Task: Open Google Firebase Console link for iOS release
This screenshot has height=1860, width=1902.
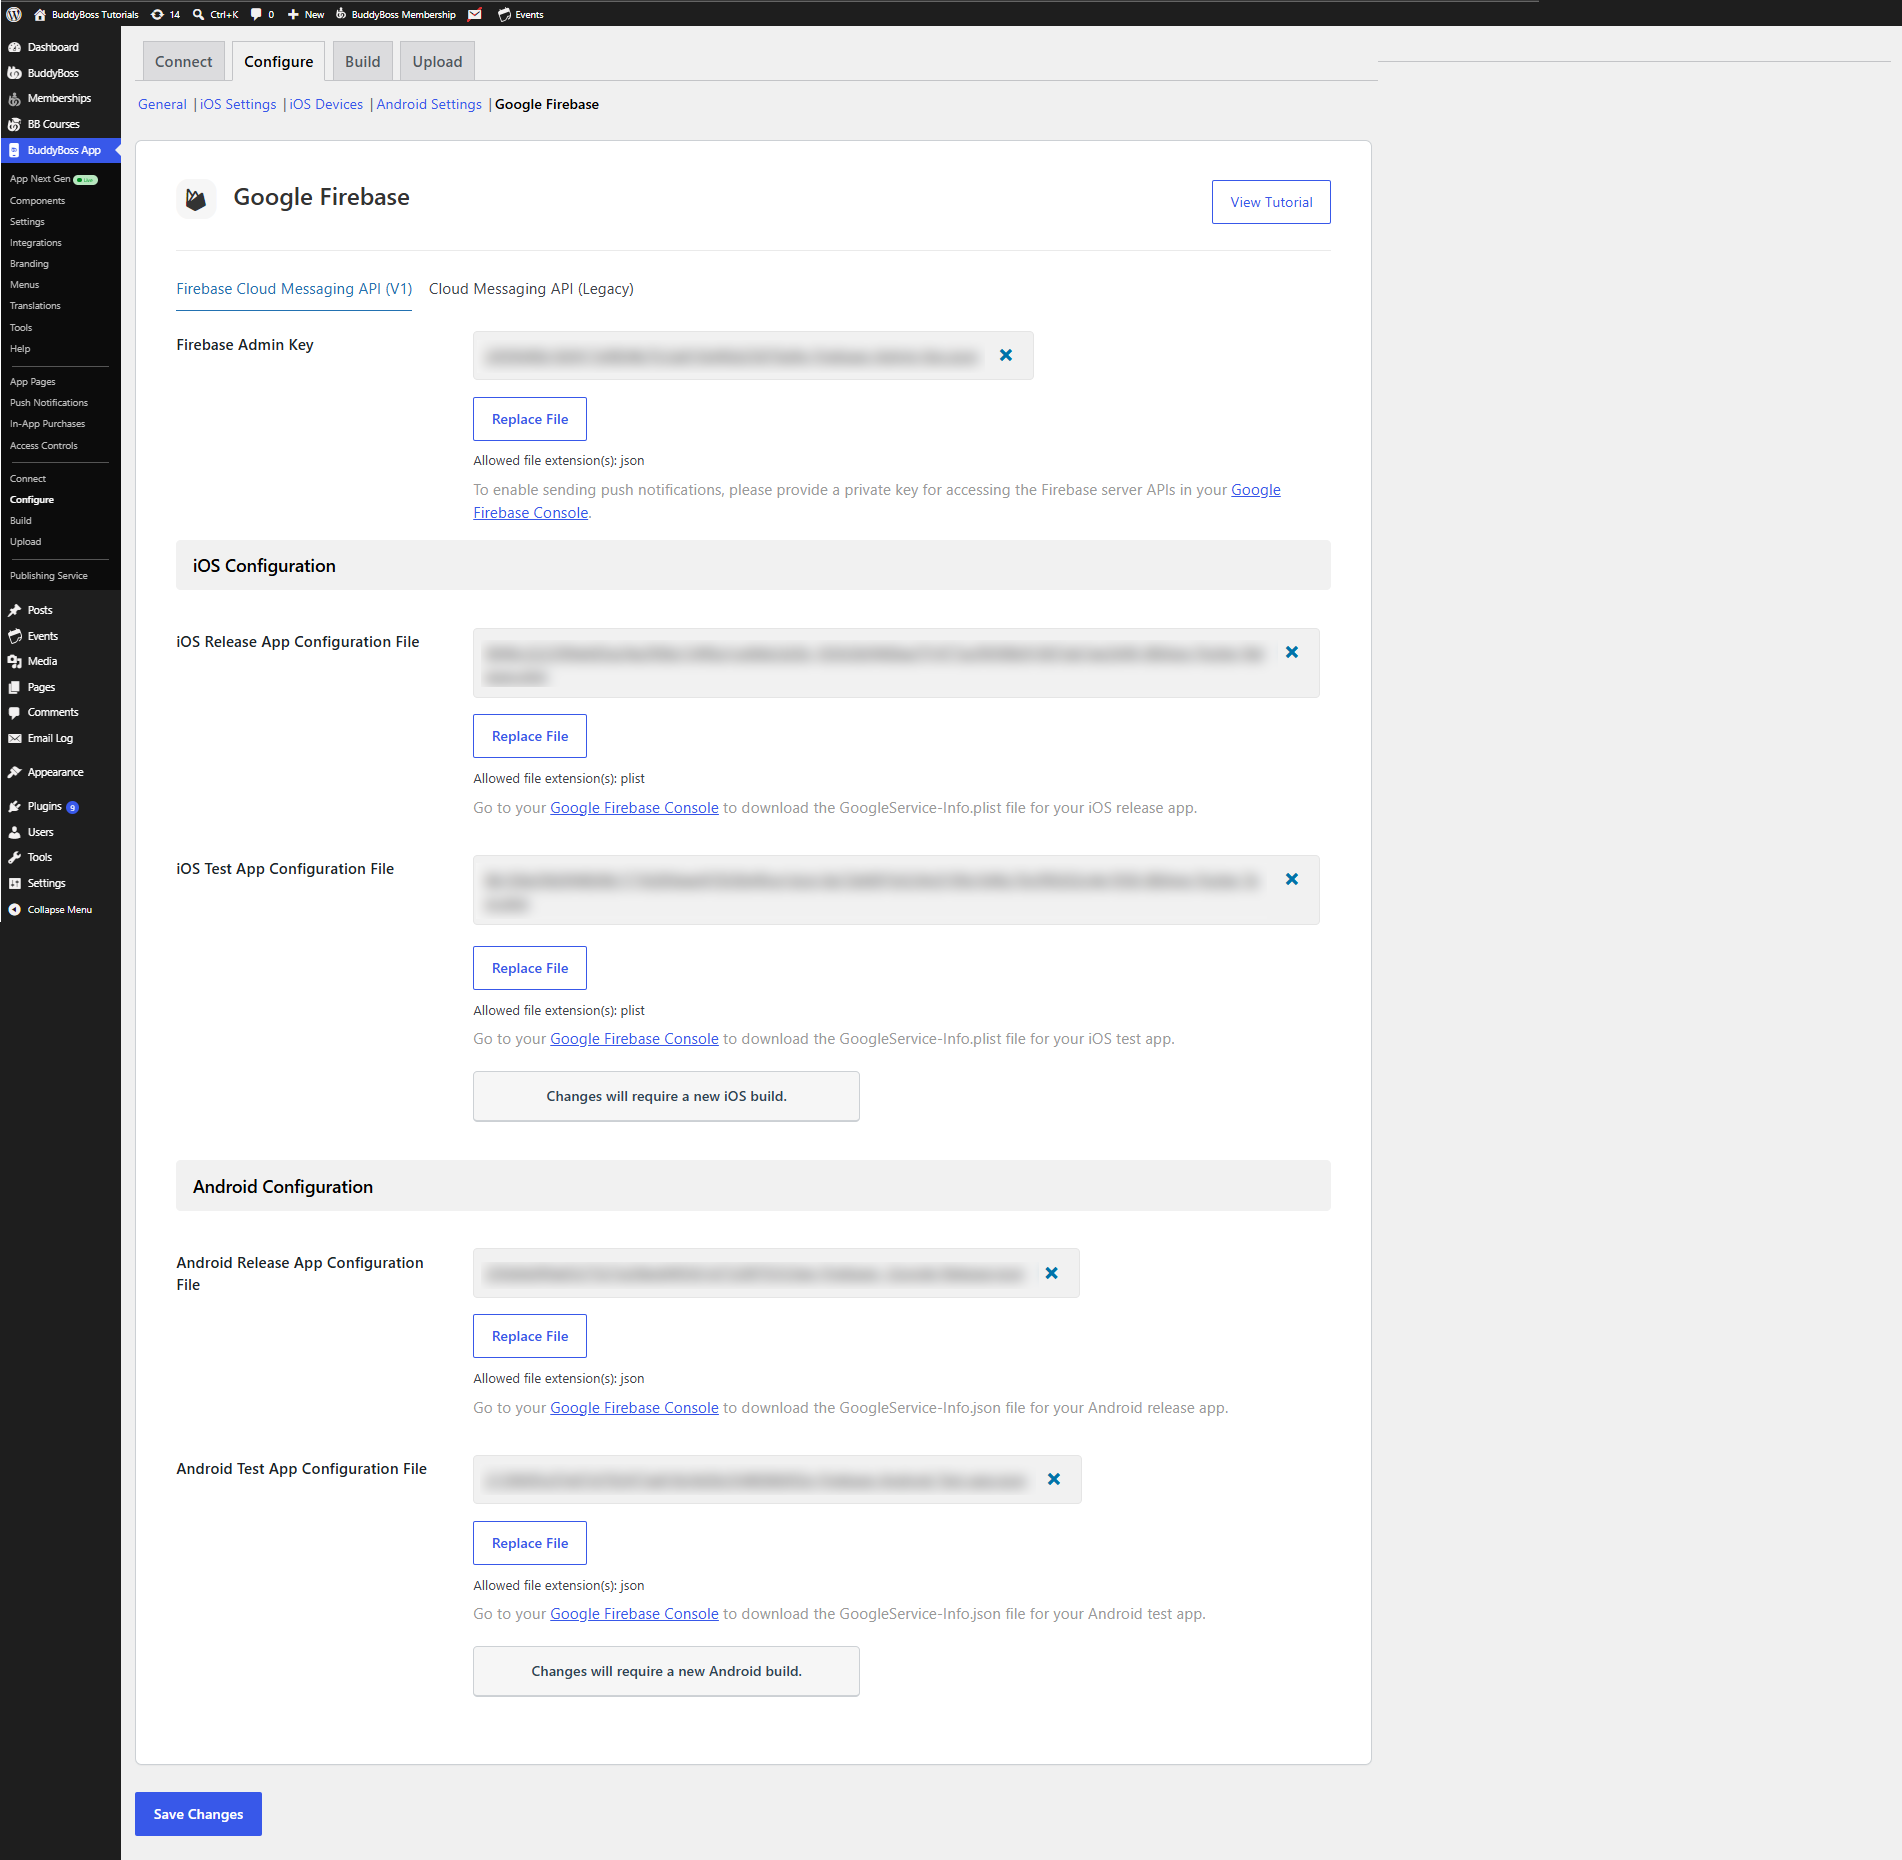Action: coord(634,808)
